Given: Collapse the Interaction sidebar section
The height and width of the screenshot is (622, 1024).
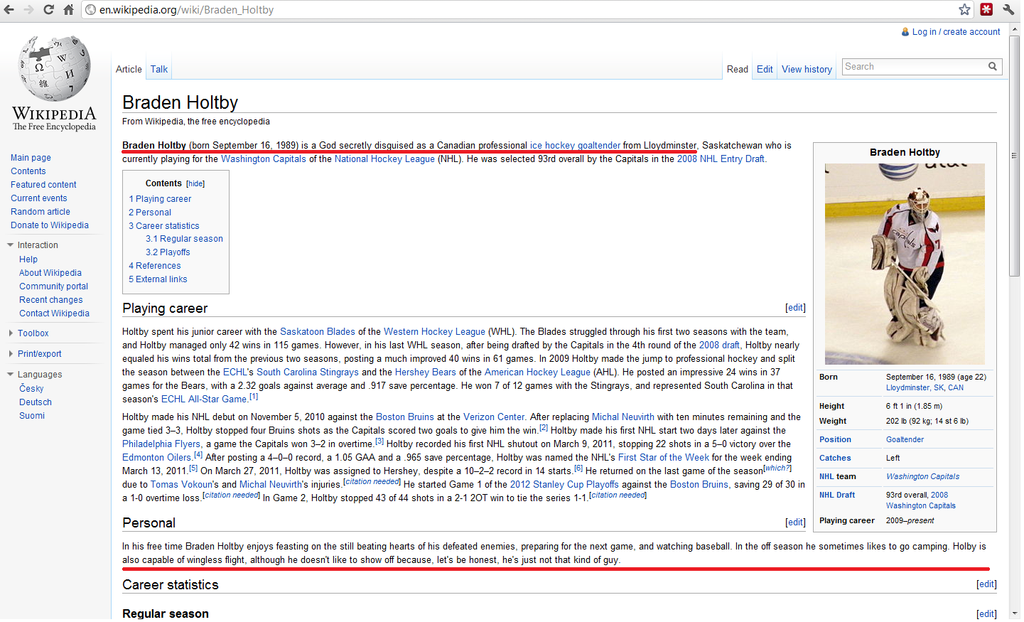Looking at the screenshot, I should (x=10, y=245).
